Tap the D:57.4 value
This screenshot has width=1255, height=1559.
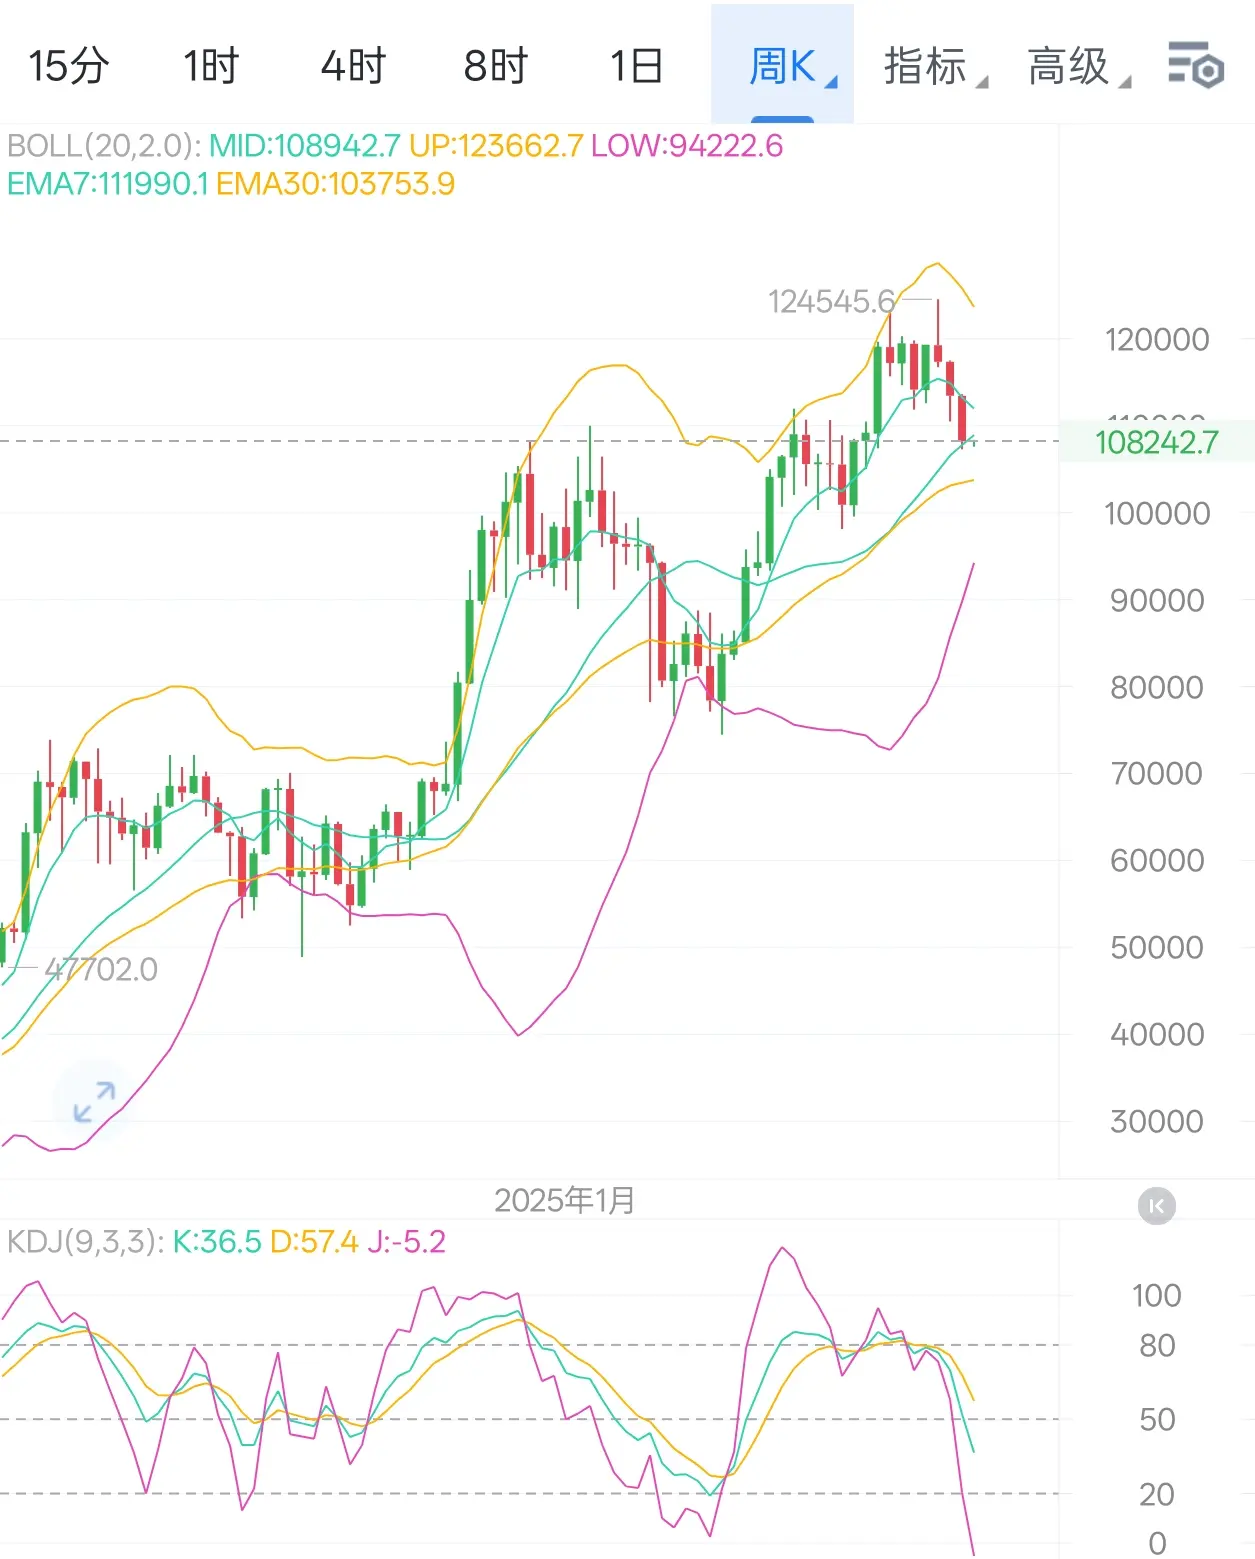(x=314, y=1242)
